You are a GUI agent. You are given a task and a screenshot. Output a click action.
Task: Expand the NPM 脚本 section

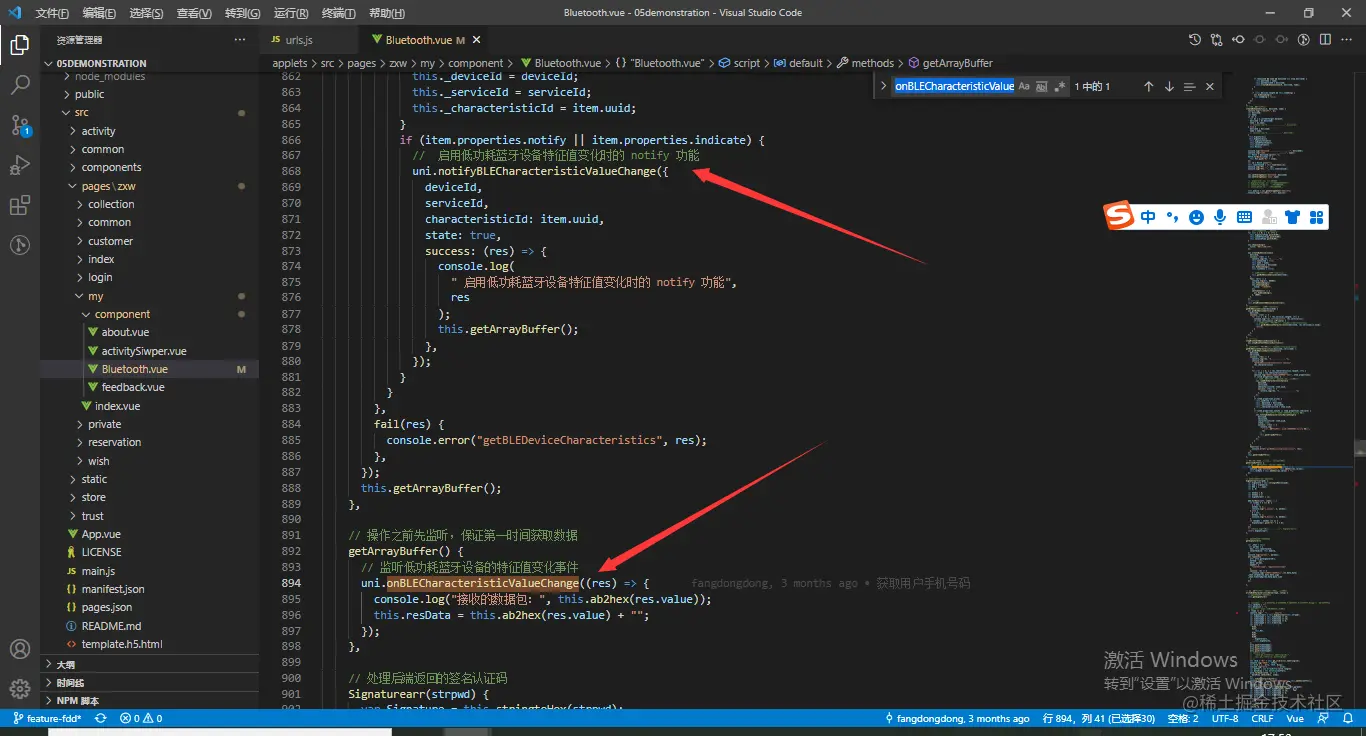[150, 701]
